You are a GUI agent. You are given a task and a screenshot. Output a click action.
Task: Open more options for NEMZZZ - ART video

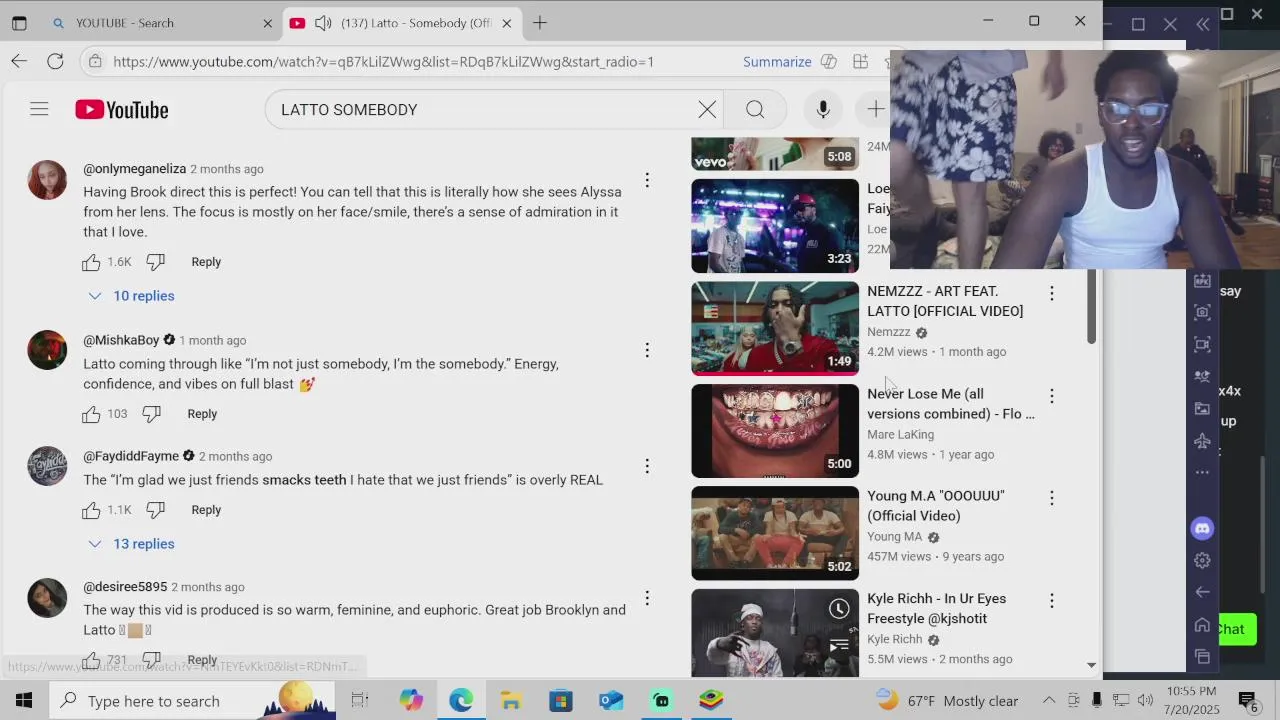[x=1051, y=293]
